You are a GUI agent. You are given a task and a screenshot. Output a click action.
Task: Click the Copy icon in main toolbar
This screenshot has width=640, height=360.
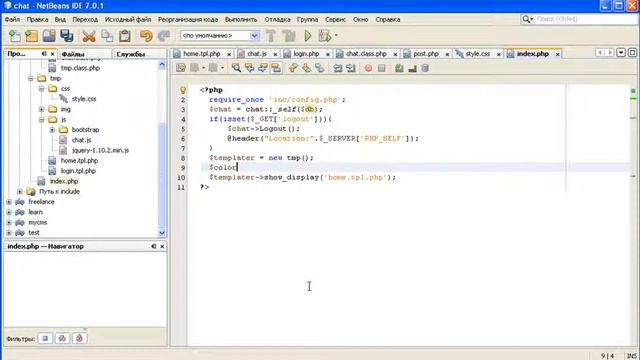click(x=107, y=36)
